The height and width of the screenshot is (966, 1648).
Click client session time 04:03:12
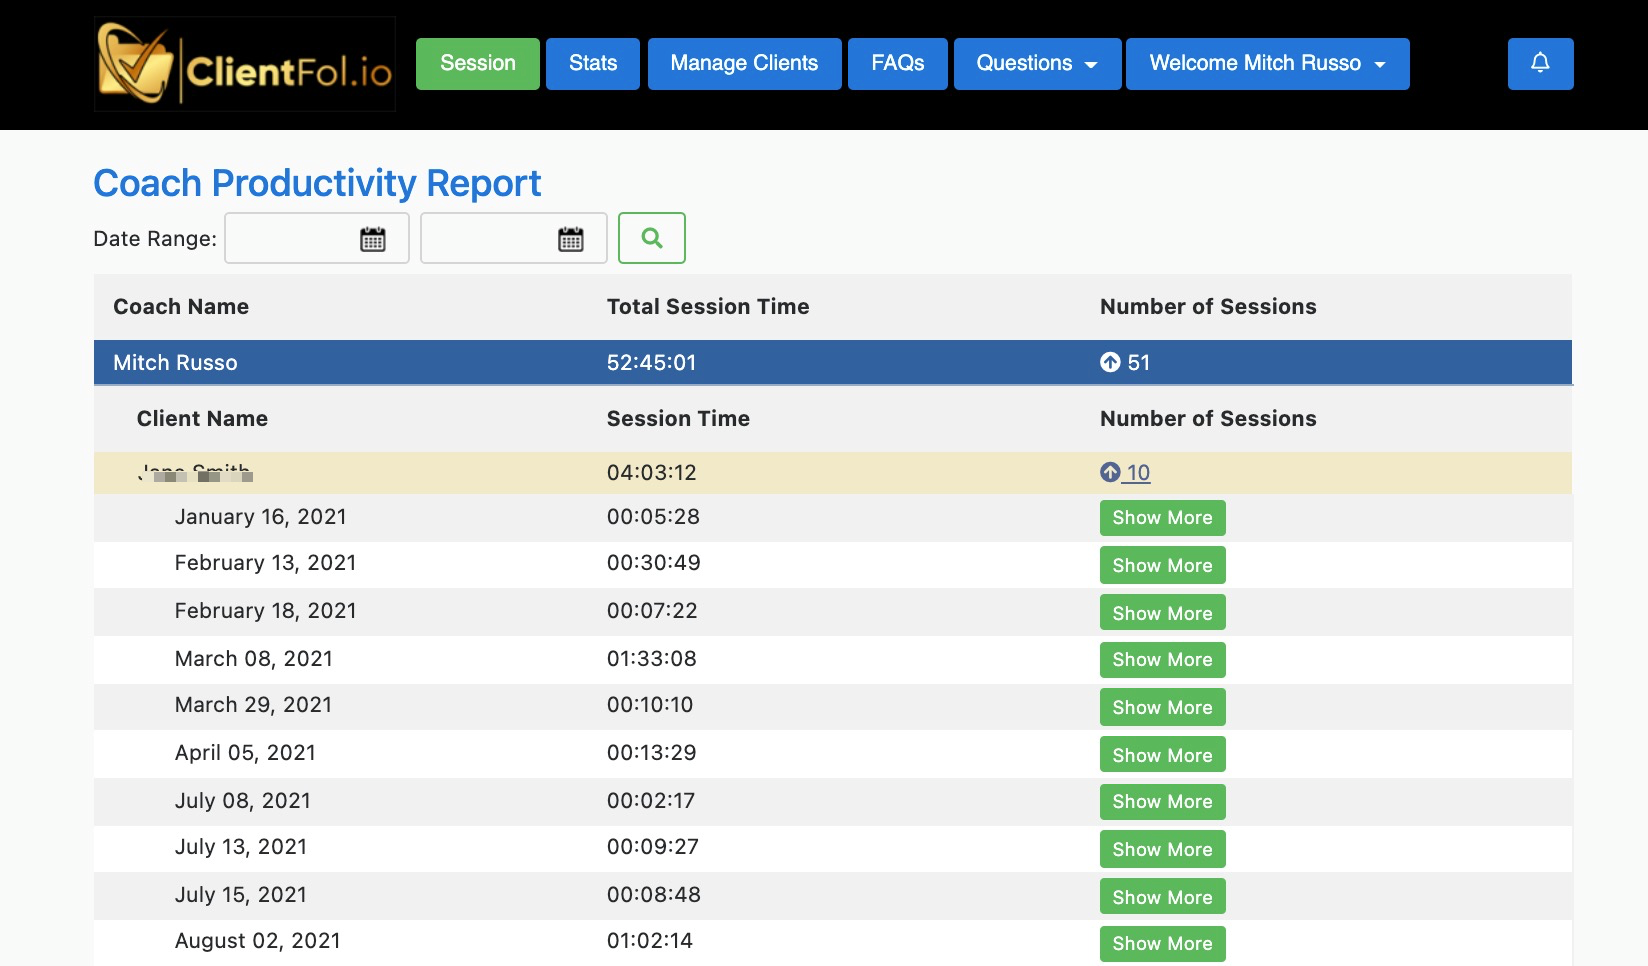[651, 472]
